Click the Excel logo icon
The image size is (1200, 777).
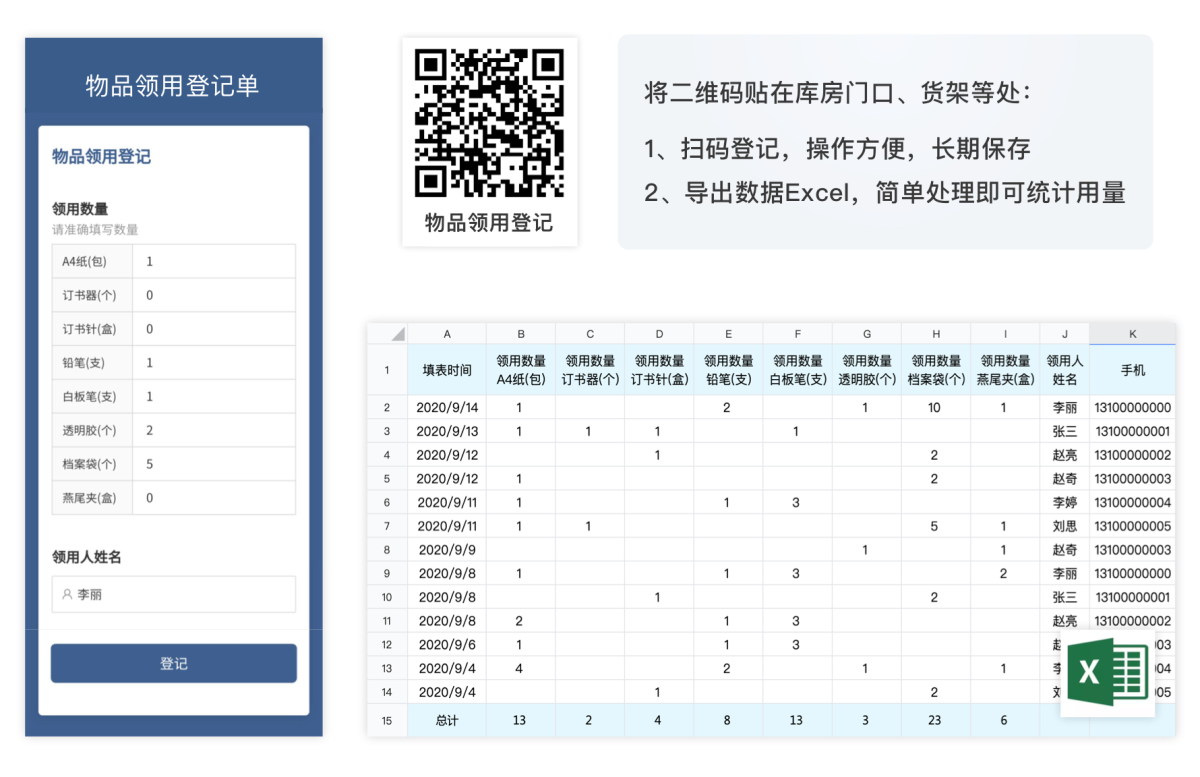coord(1107,673)
